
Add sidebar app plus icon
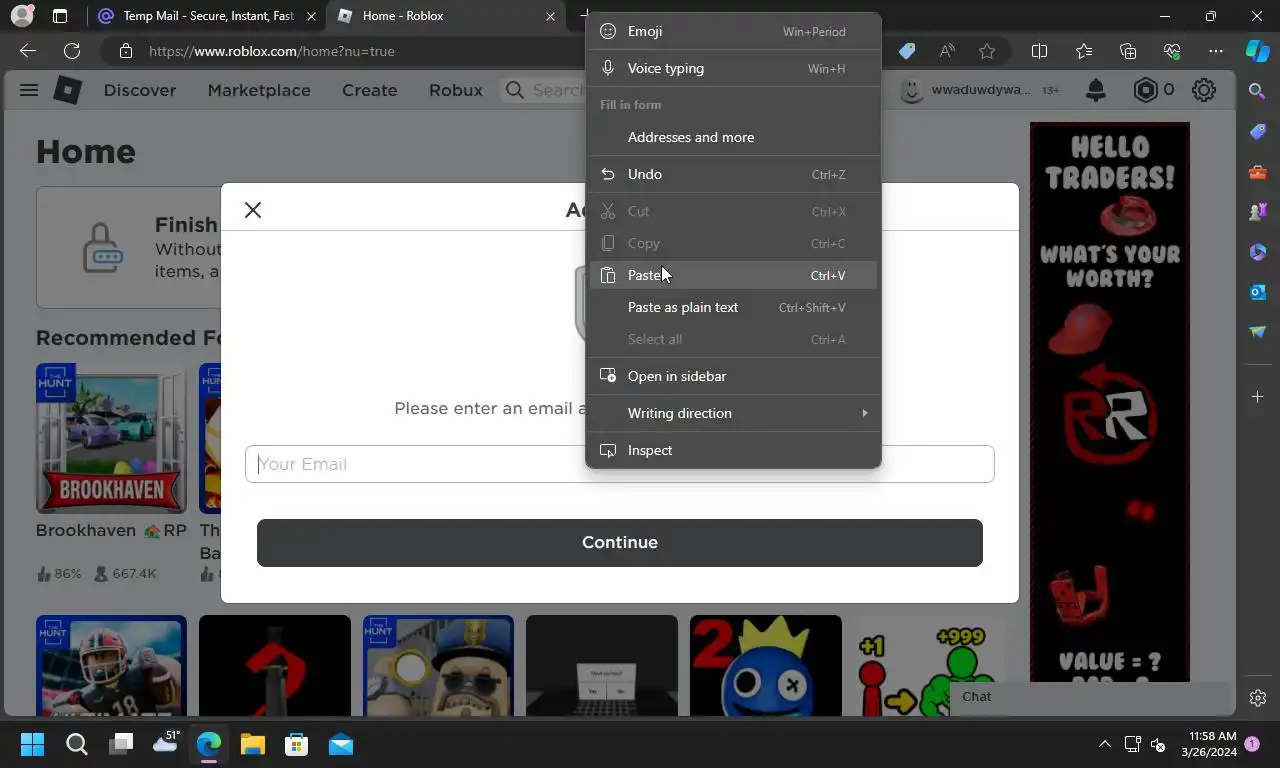pyautogui.click(x=1258, y=397)
